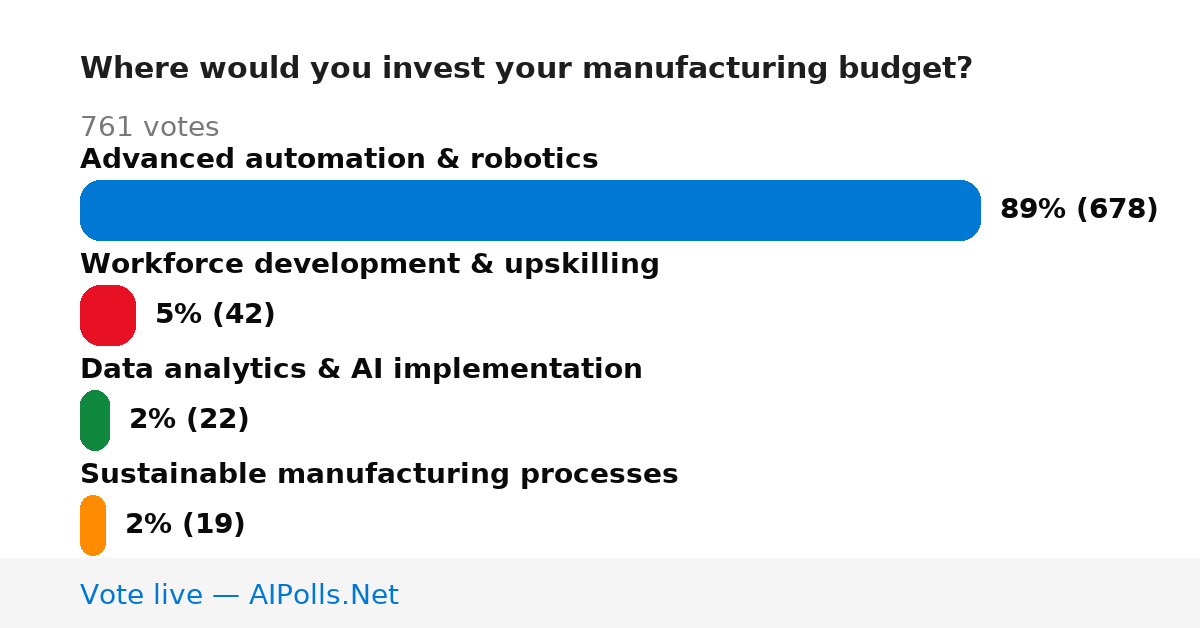The height and width of the screenshot is (628, 1200).
Task: Select Workforce development & upskilling option
Action: pyautogui.click(x=370, y=264)
